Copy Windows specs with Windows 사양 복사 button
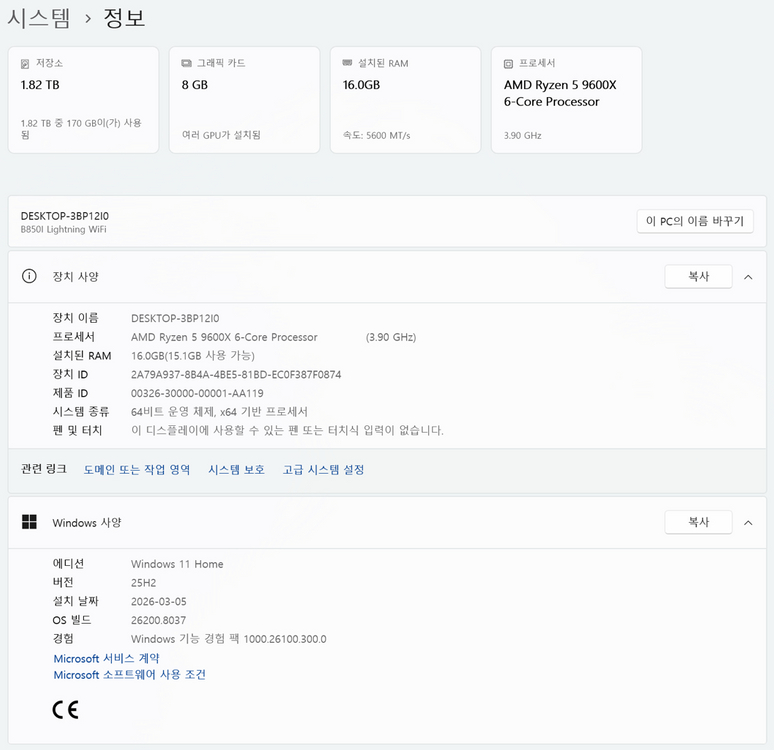 click(x=698, y=522)
